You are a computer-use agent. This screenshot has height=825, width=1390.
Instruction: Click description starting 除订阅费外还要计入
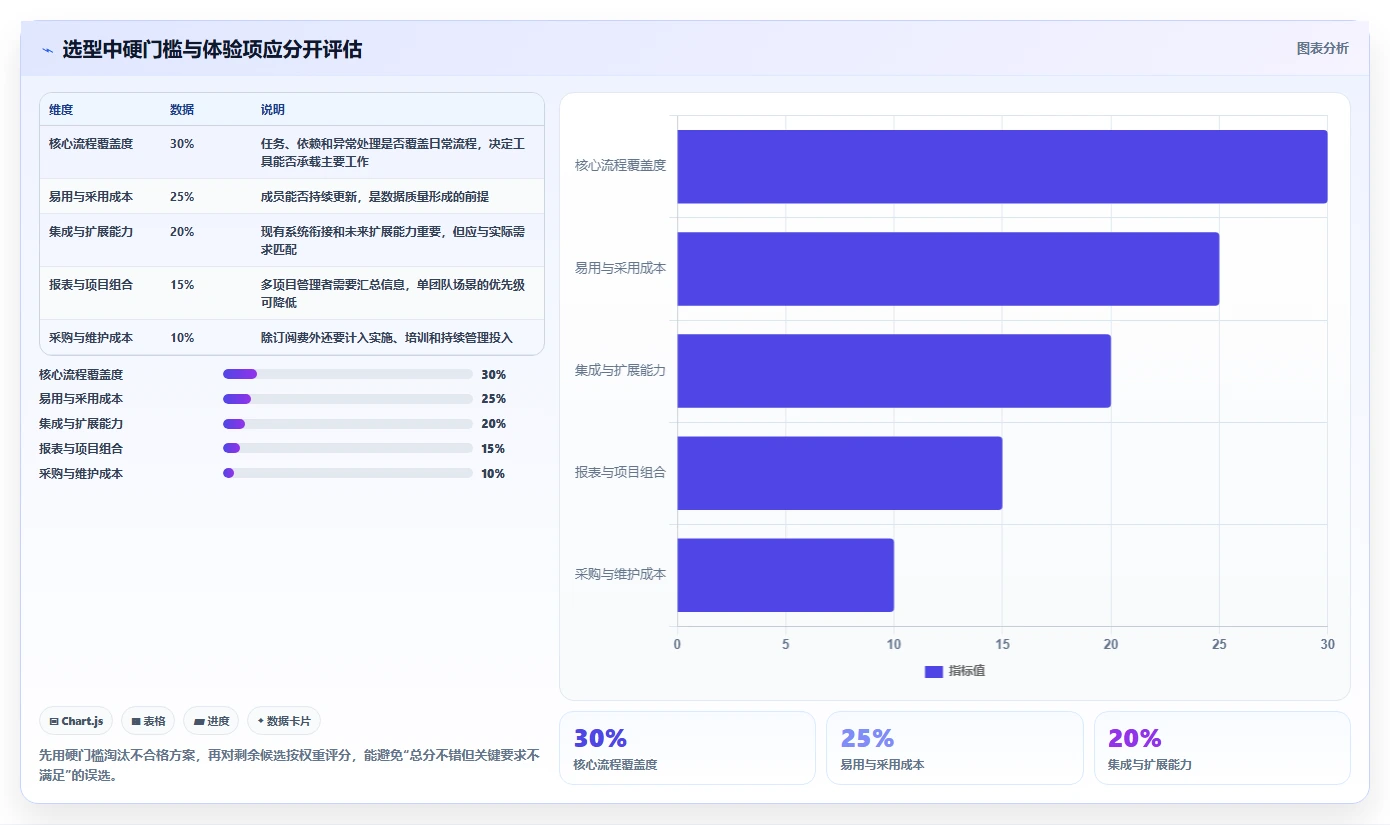(x=387, y=337)
